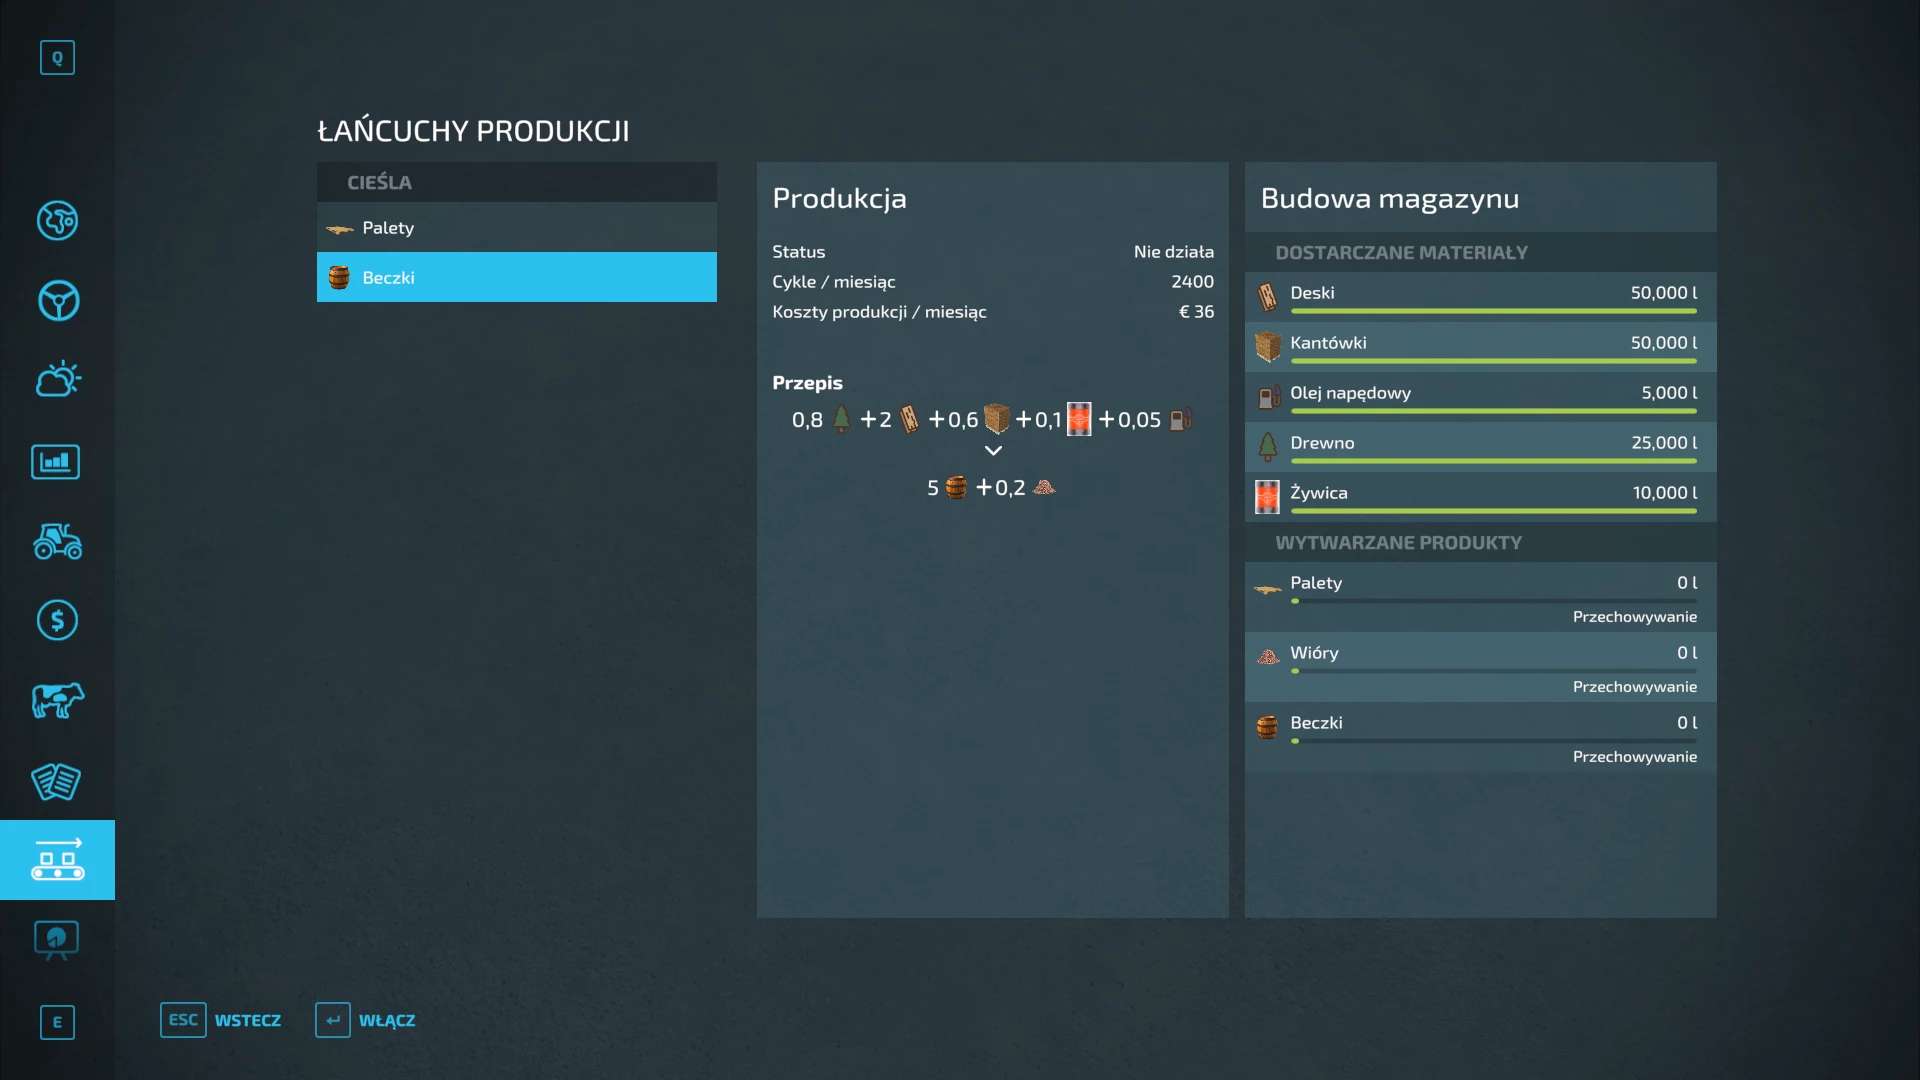Select the tractor garage icon

point(57,541)
